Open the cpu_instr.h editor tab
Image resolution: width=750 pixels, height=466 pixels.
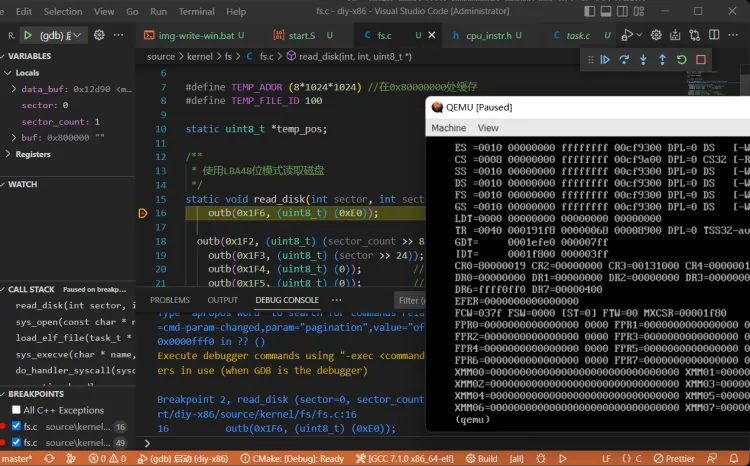tap(488, 36)
